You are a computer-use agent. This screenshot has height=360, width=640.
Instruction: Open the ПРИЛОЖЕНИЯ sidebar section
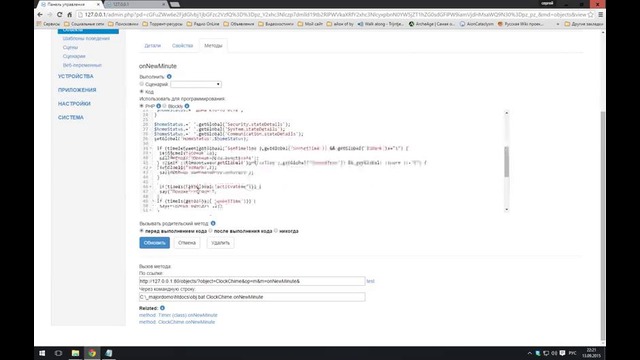pyautogui.click(x=77, y=90)
